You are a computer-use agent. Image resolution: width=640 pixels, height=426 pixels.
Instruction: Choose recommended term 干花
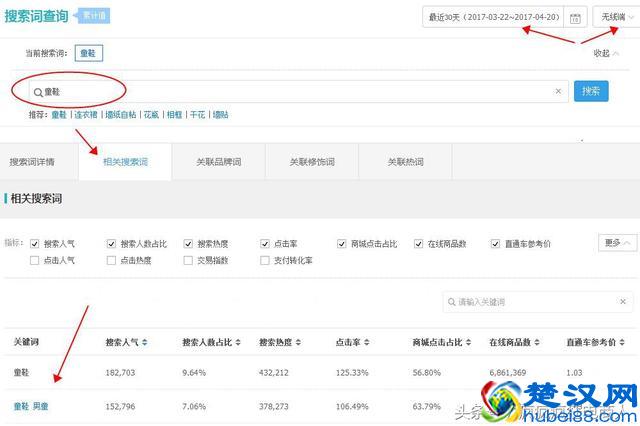(x=198, y=115)
